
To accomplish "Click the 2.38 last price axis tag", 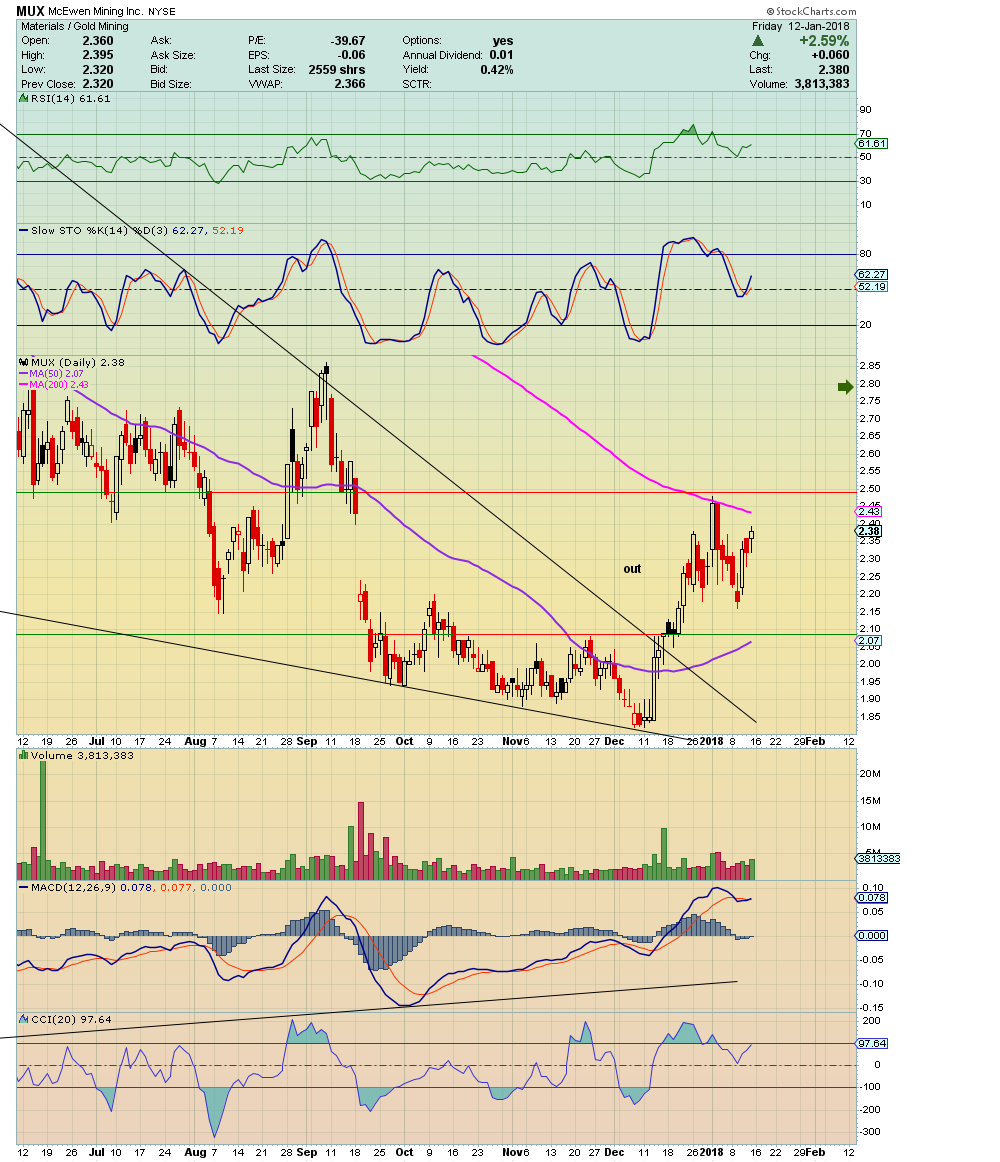I will [x=869, y=531].
